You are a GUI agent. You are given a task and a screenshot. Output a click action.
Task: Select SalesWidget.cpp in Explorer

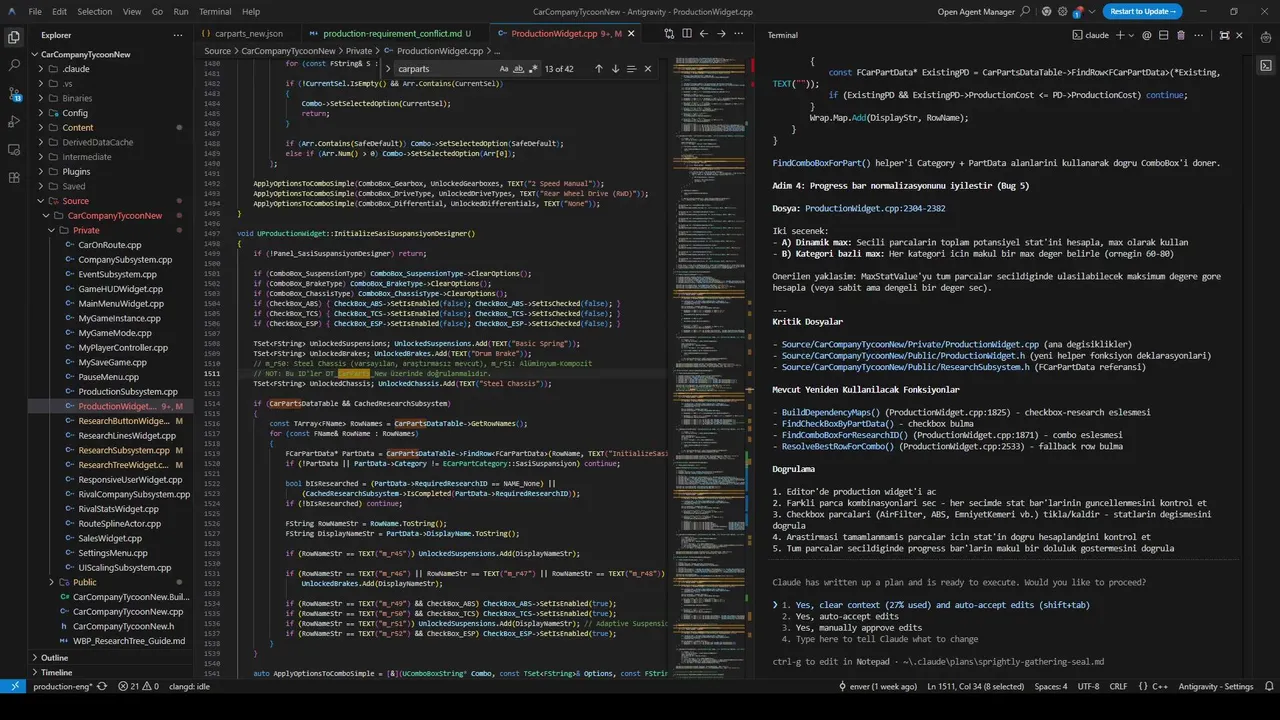(110, 538)
